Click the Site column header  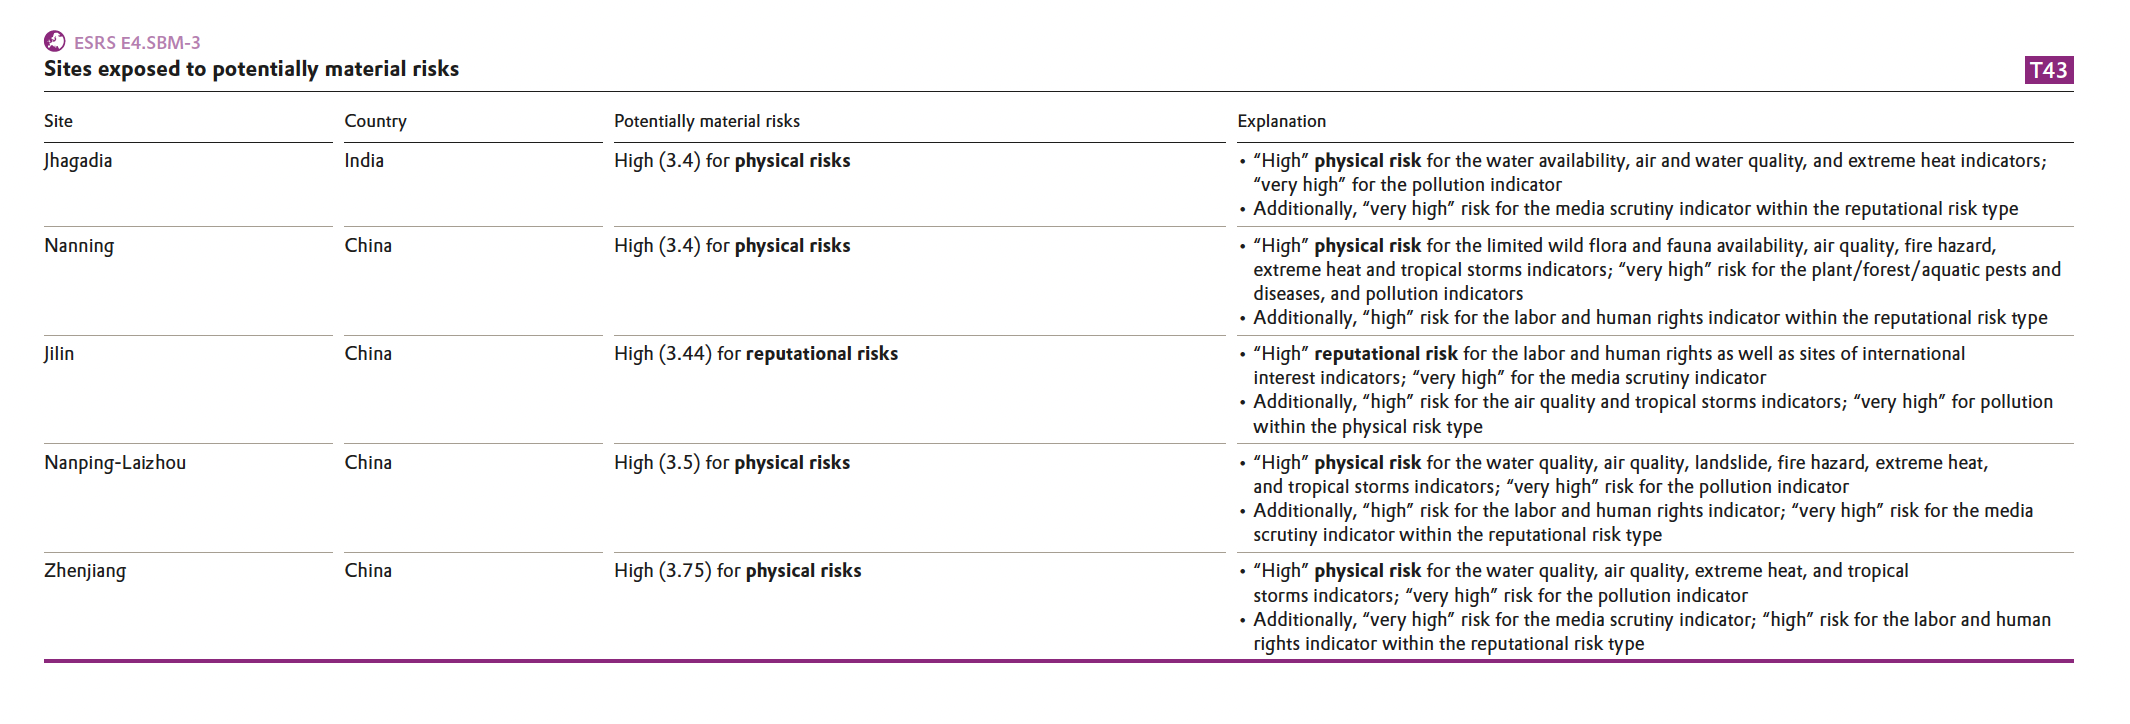pyautogui.click(x=58, y=121)
